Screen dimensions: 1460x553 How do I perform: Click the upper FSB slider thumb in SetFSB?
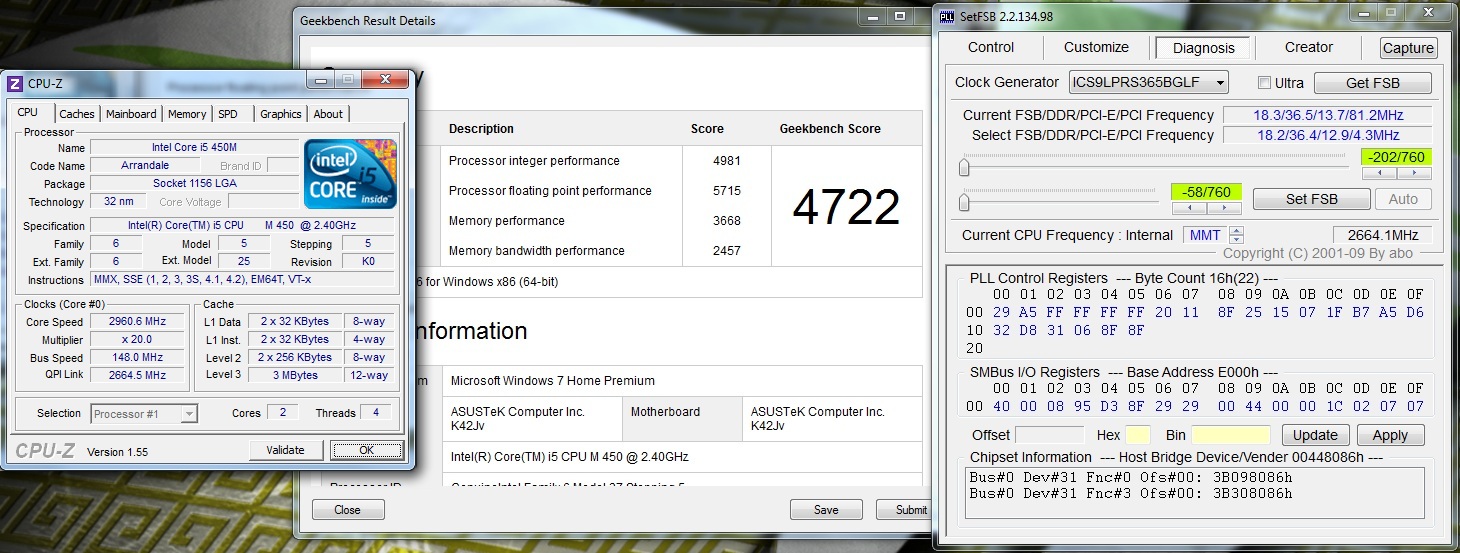pos(964,167)
